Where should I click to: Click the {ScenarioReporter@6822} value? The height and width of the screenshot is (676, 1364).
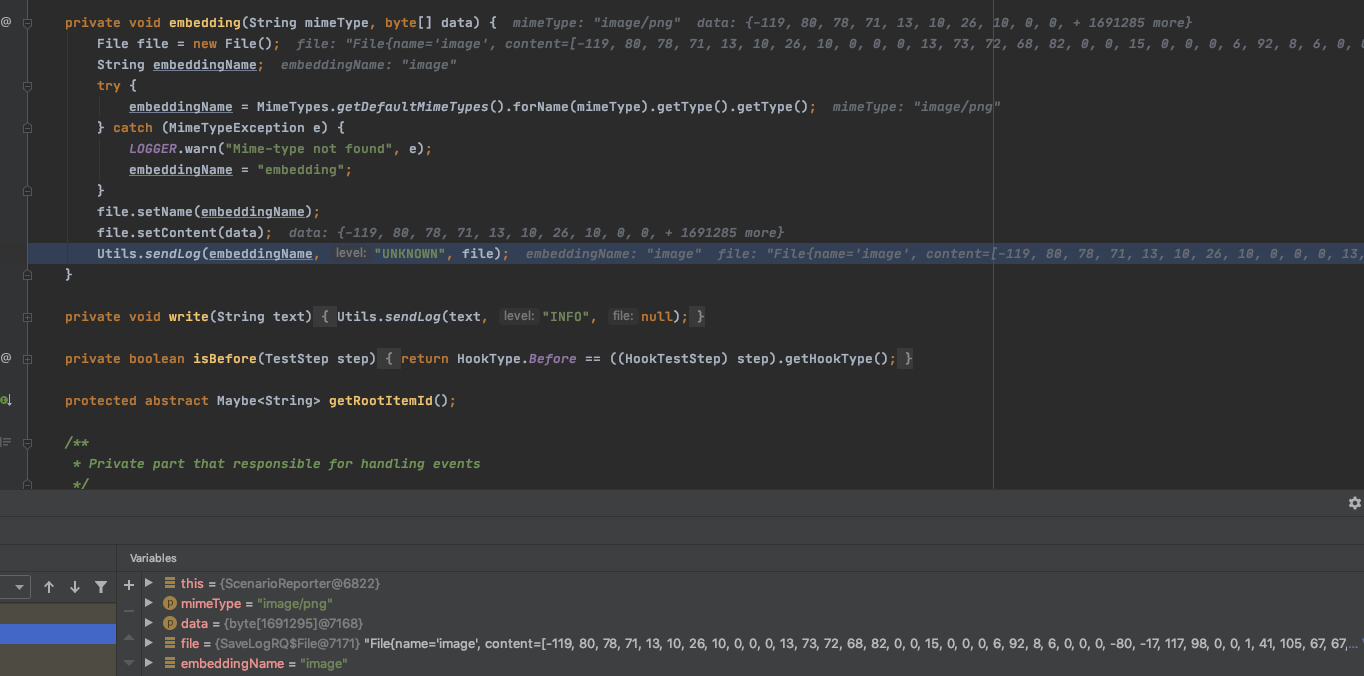pyautogui.click(x=300, y=583)
